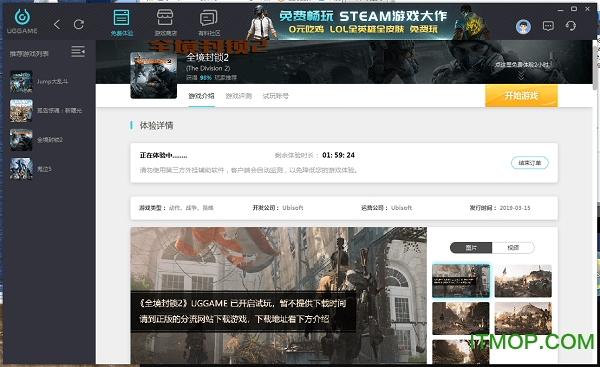Viewport: 600px width, 367px height.
Task: Open the second-row left gallery thumbnail
Action: pos(461,318)
